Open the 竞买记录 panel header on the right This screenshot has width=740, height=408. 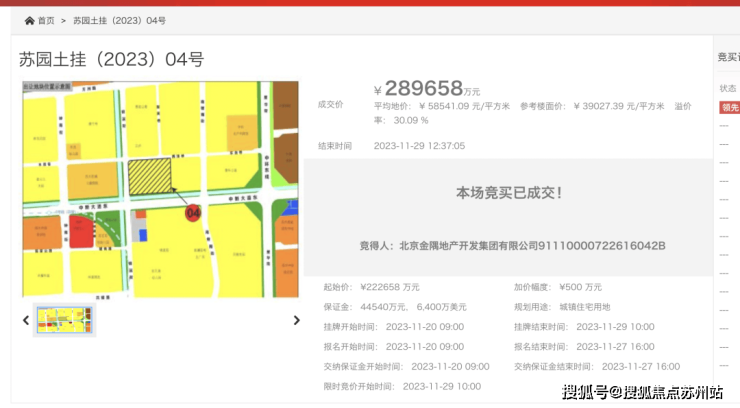[728, 58]
